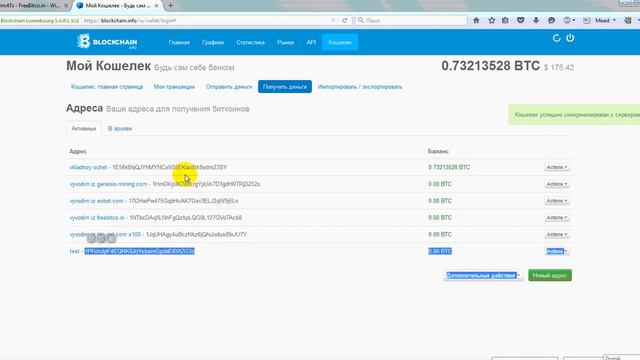
Task: Click the vyvodim iz eobot.com address link
Action: (x=96, y=201)
